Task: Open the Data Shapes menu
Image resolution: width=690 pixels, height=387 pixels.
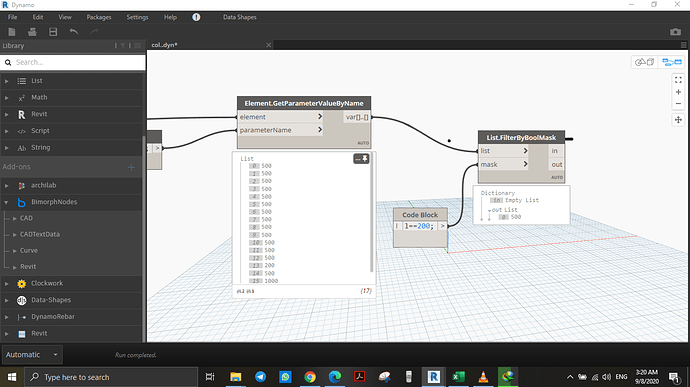Action: (239, 17)
